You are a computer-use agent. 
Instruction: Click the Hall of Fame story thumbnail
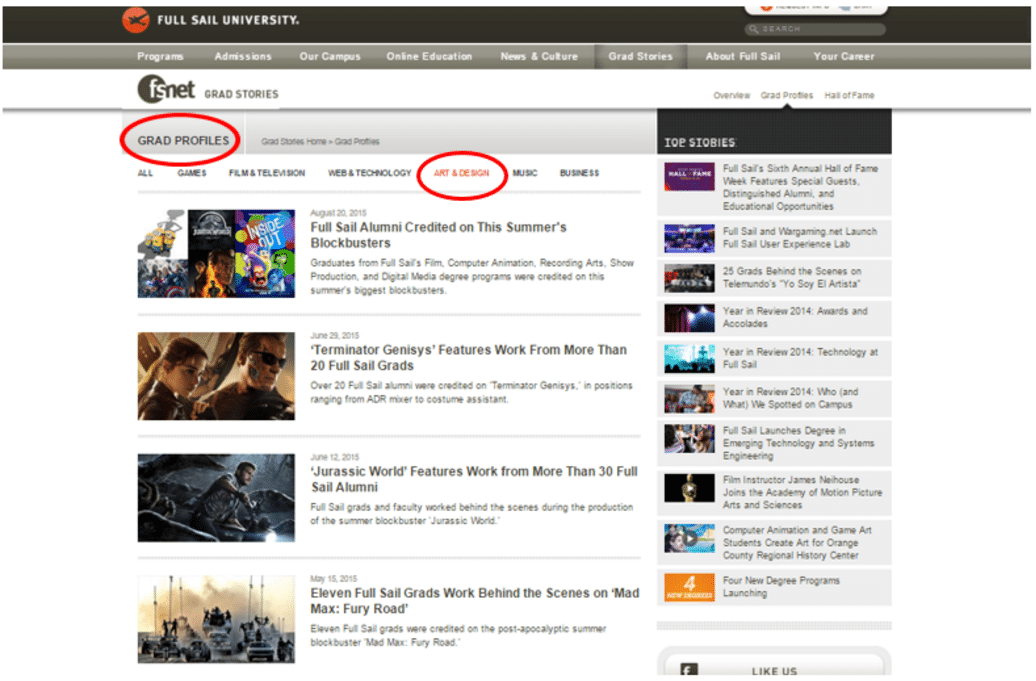point(689,176)
